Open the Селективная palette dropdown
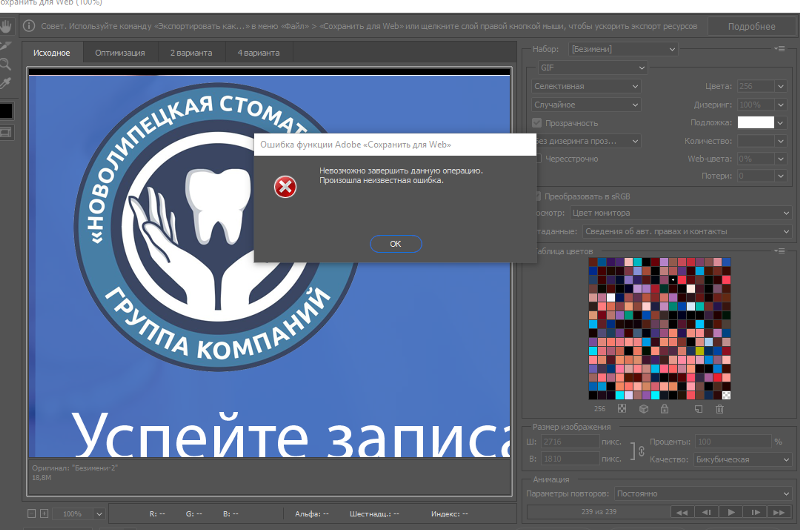 (x=586, y=86)
